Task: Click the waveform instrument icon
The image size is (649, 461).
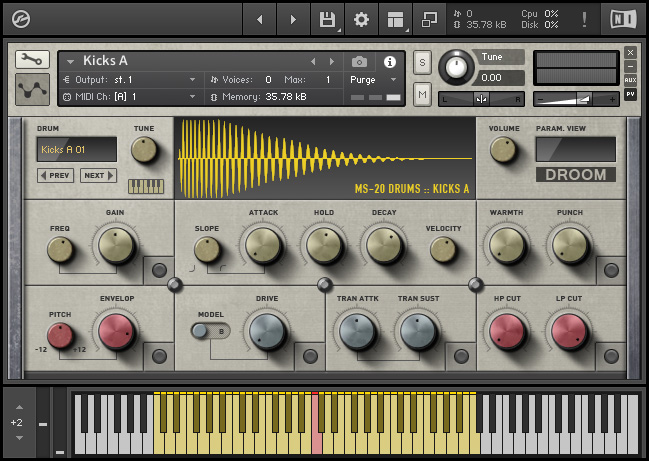Action: pos(32,89)
